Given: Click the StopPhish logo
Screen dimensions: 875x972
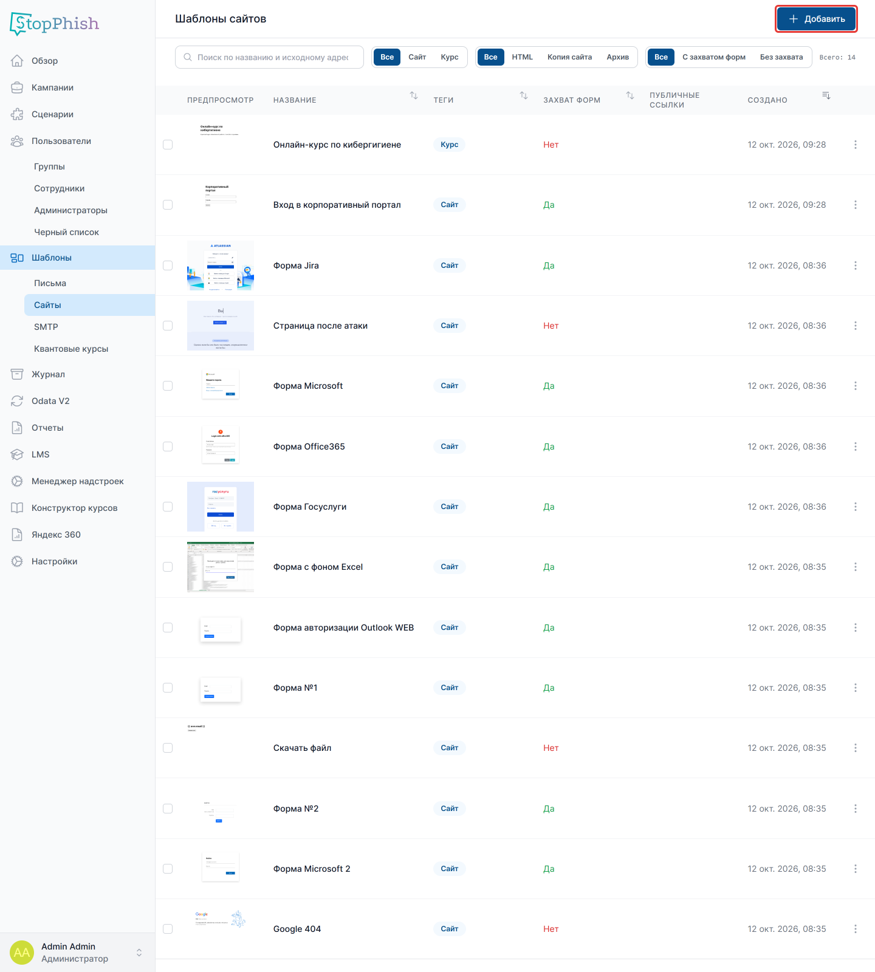Looking at the screenshot, I should (x=55, y=24).
